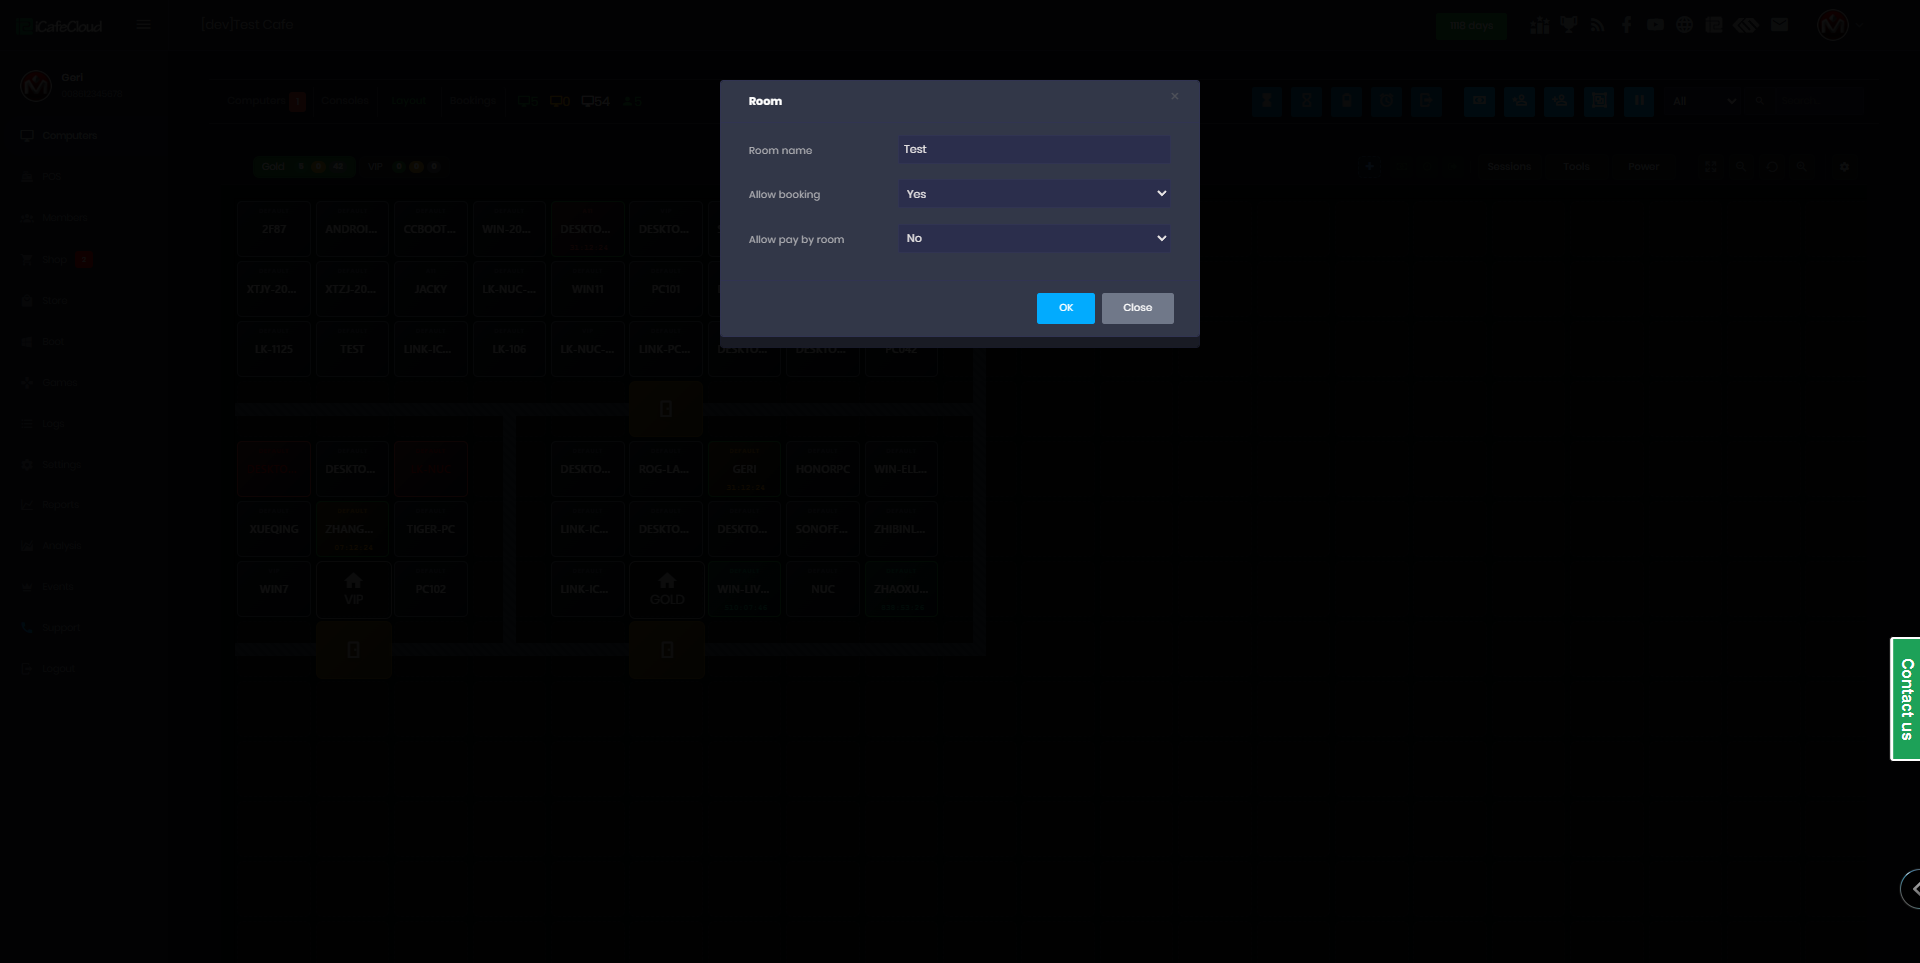Switch to the Consoles tab
1920x963 pixels.
coord(345,101)
